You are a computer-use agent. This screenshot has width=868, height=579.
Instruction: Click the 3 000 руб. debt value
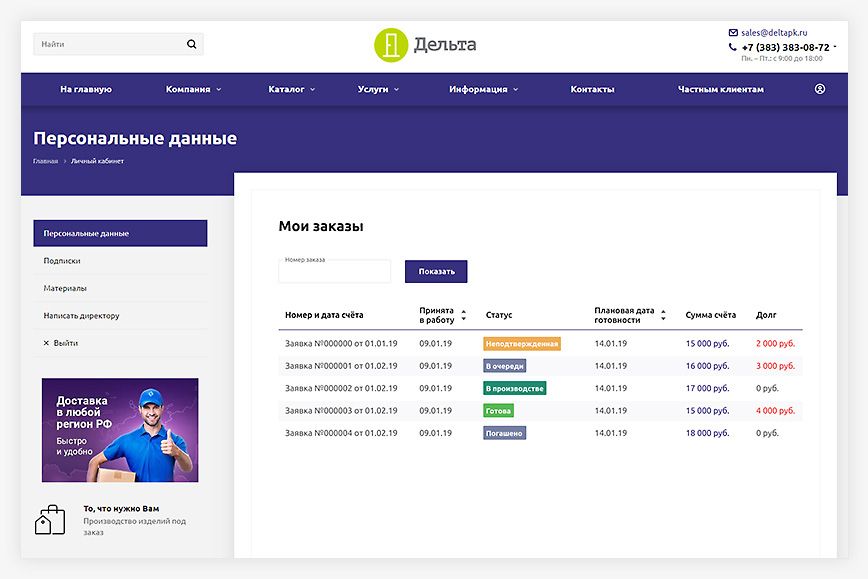776,366
